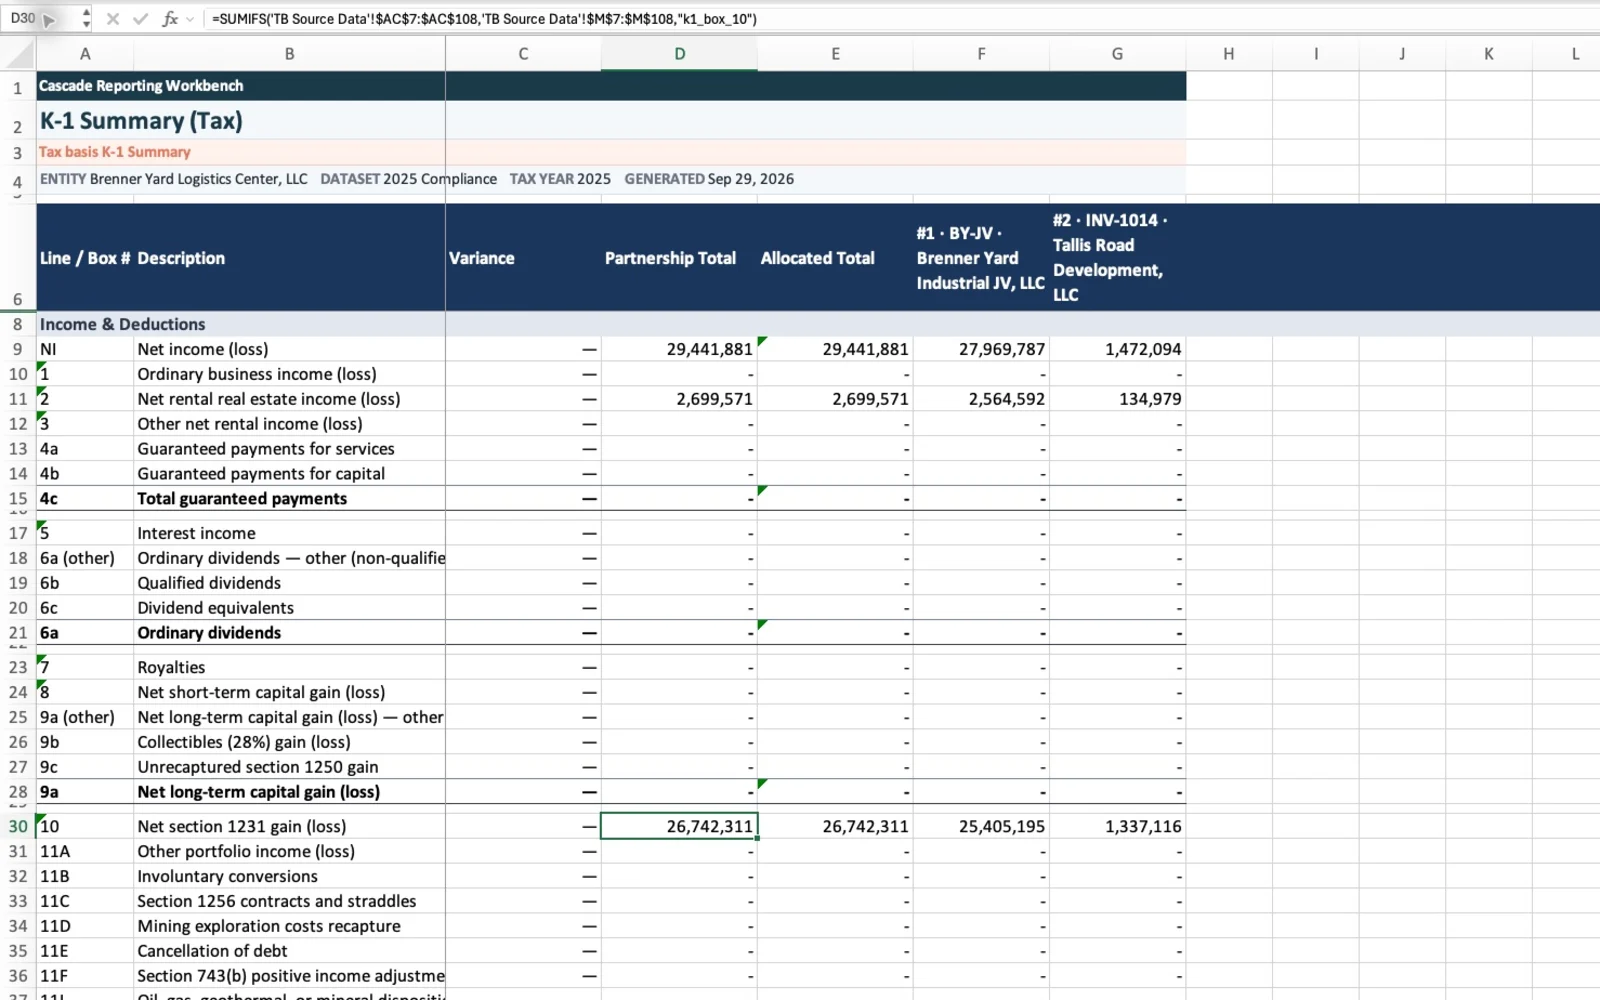
Task: Select row 9 header
Action: pyautogui.click(x=18, y=349)
